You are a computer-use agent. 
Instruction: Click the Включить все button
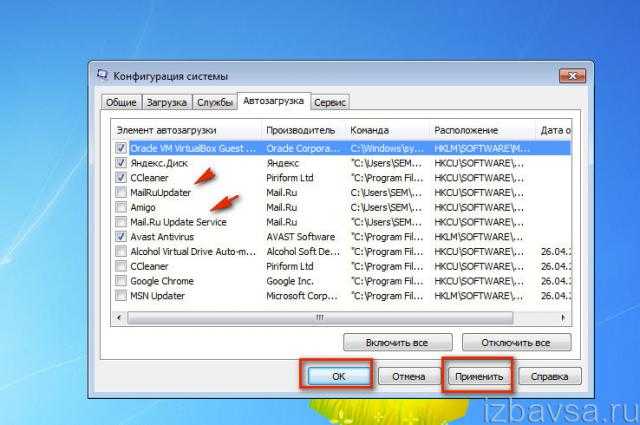click(398, 343)
